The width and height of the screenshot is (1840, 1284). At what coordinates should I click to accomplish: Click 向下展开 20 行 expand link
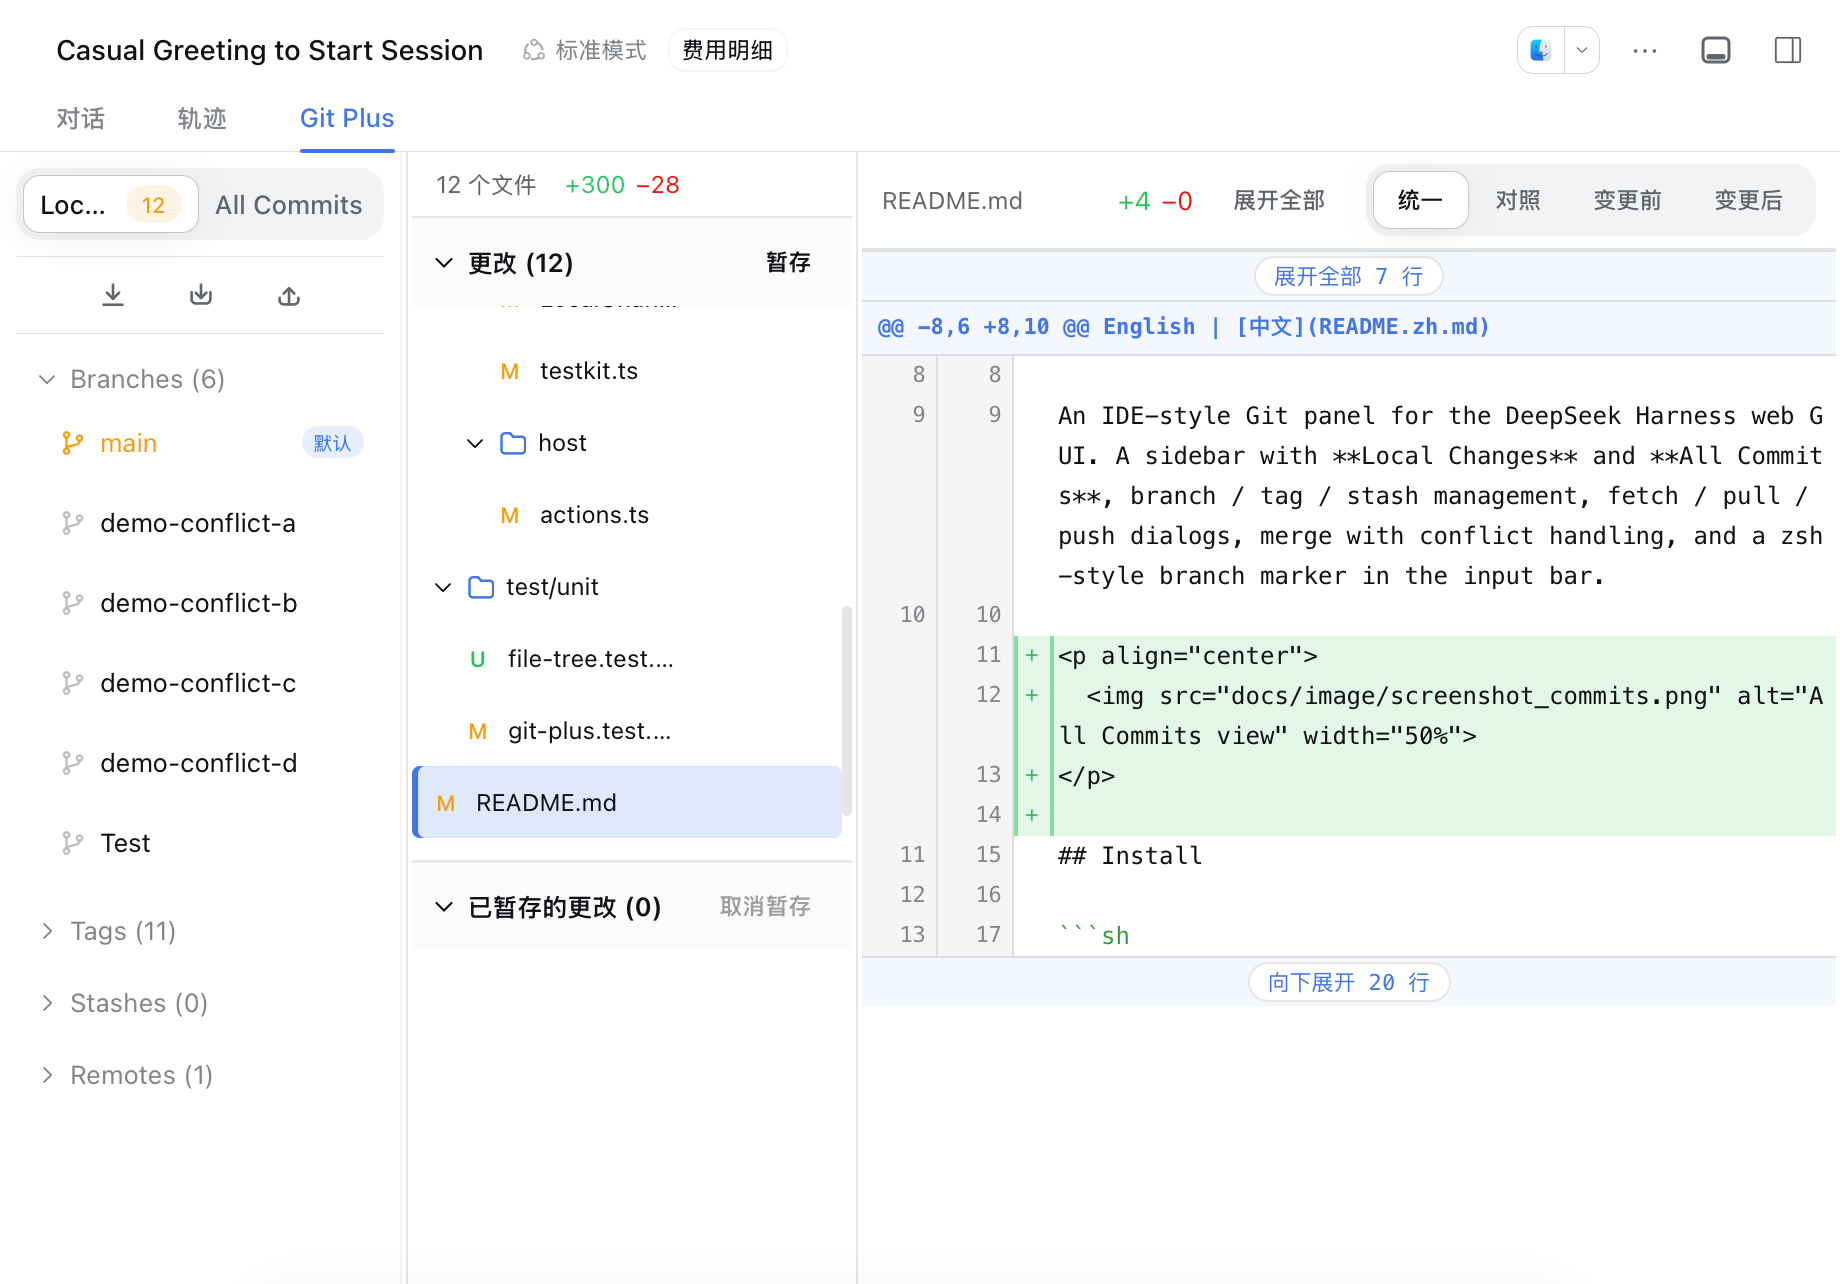(1348, 982)
